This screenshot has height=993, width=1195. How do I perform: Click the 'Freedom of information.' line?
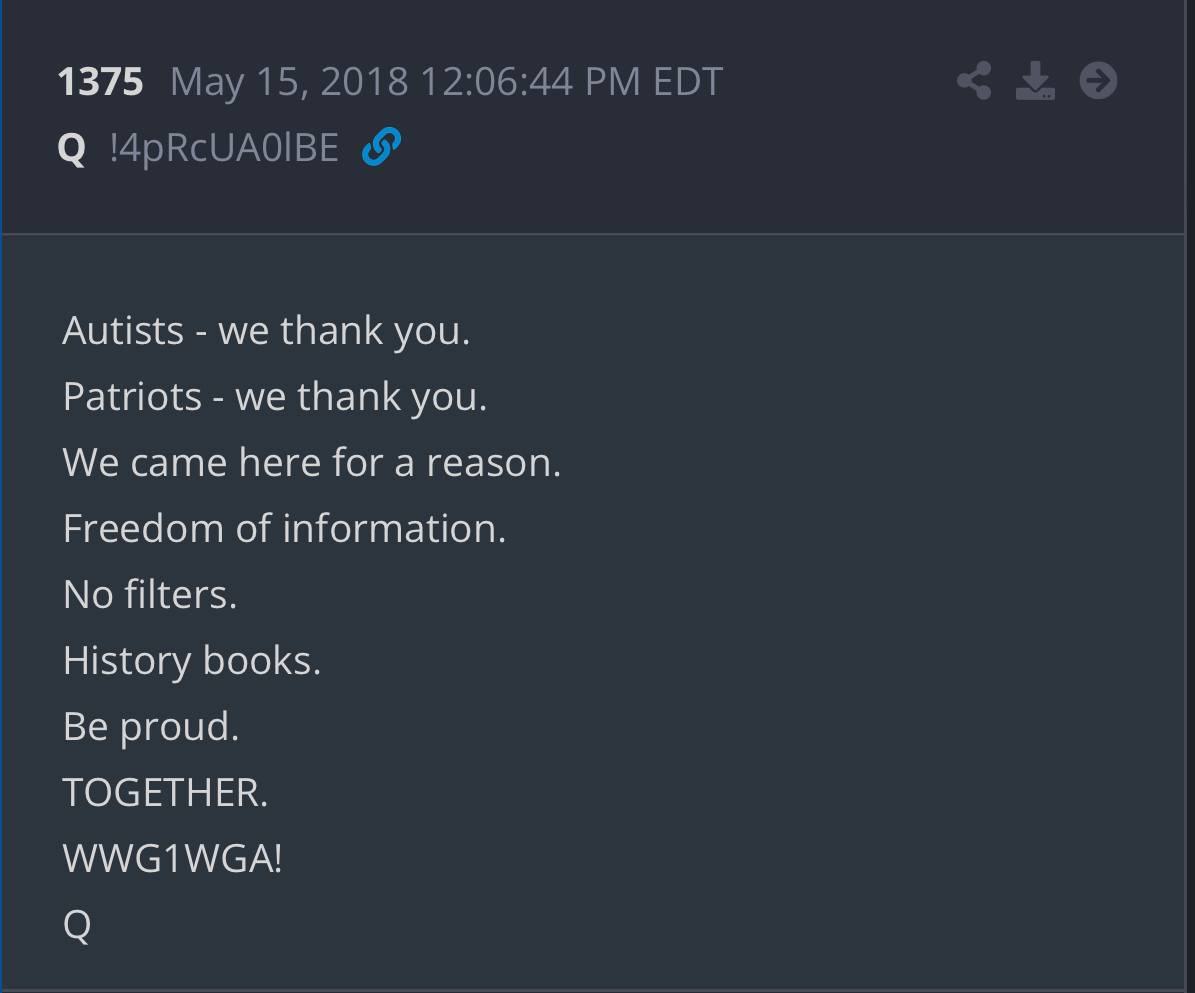point(285,529)
